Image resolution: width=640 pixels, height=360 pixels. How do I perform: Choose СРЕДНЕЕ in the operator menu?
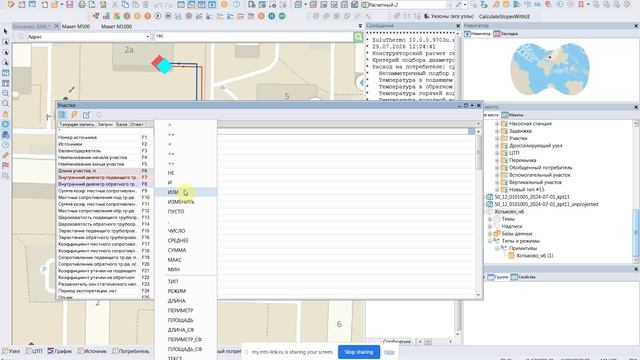186,240
